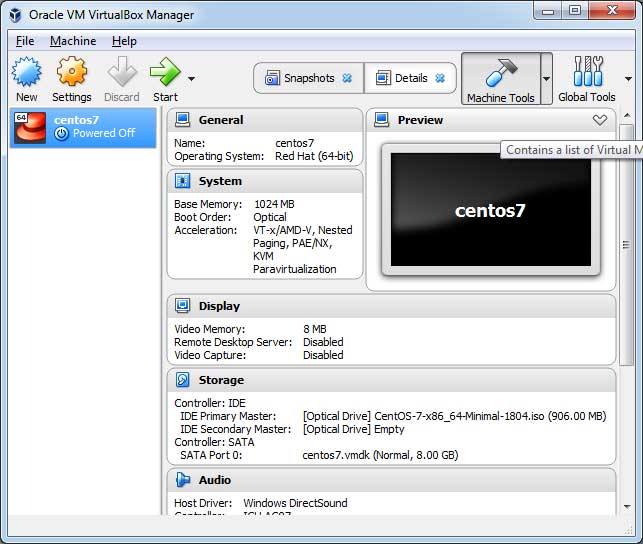Click the scrollbar up arrow
The width and height of the screenshot is (643, 544).
tap(627, 116)
